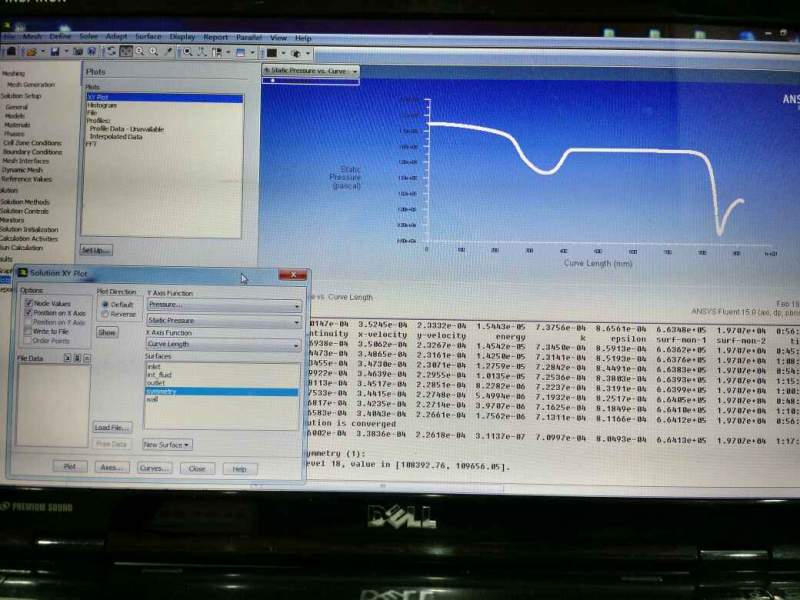
Task: Click the Curves... button
Action: pos(154,468)
